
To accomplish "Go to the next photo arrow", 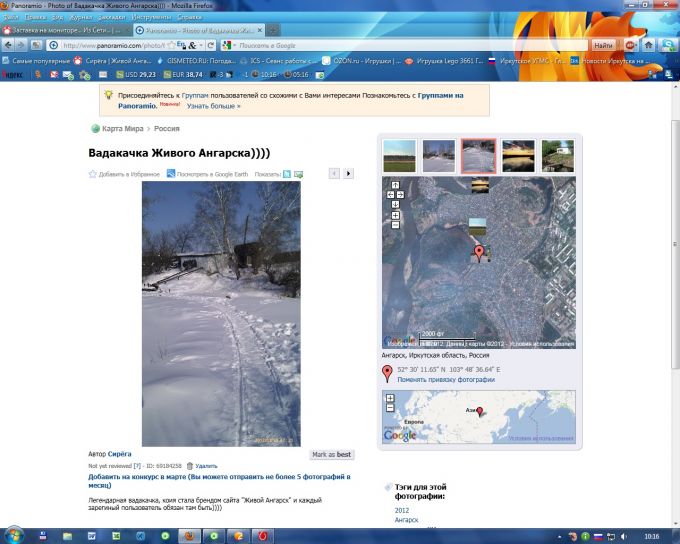I will point(348,174).
